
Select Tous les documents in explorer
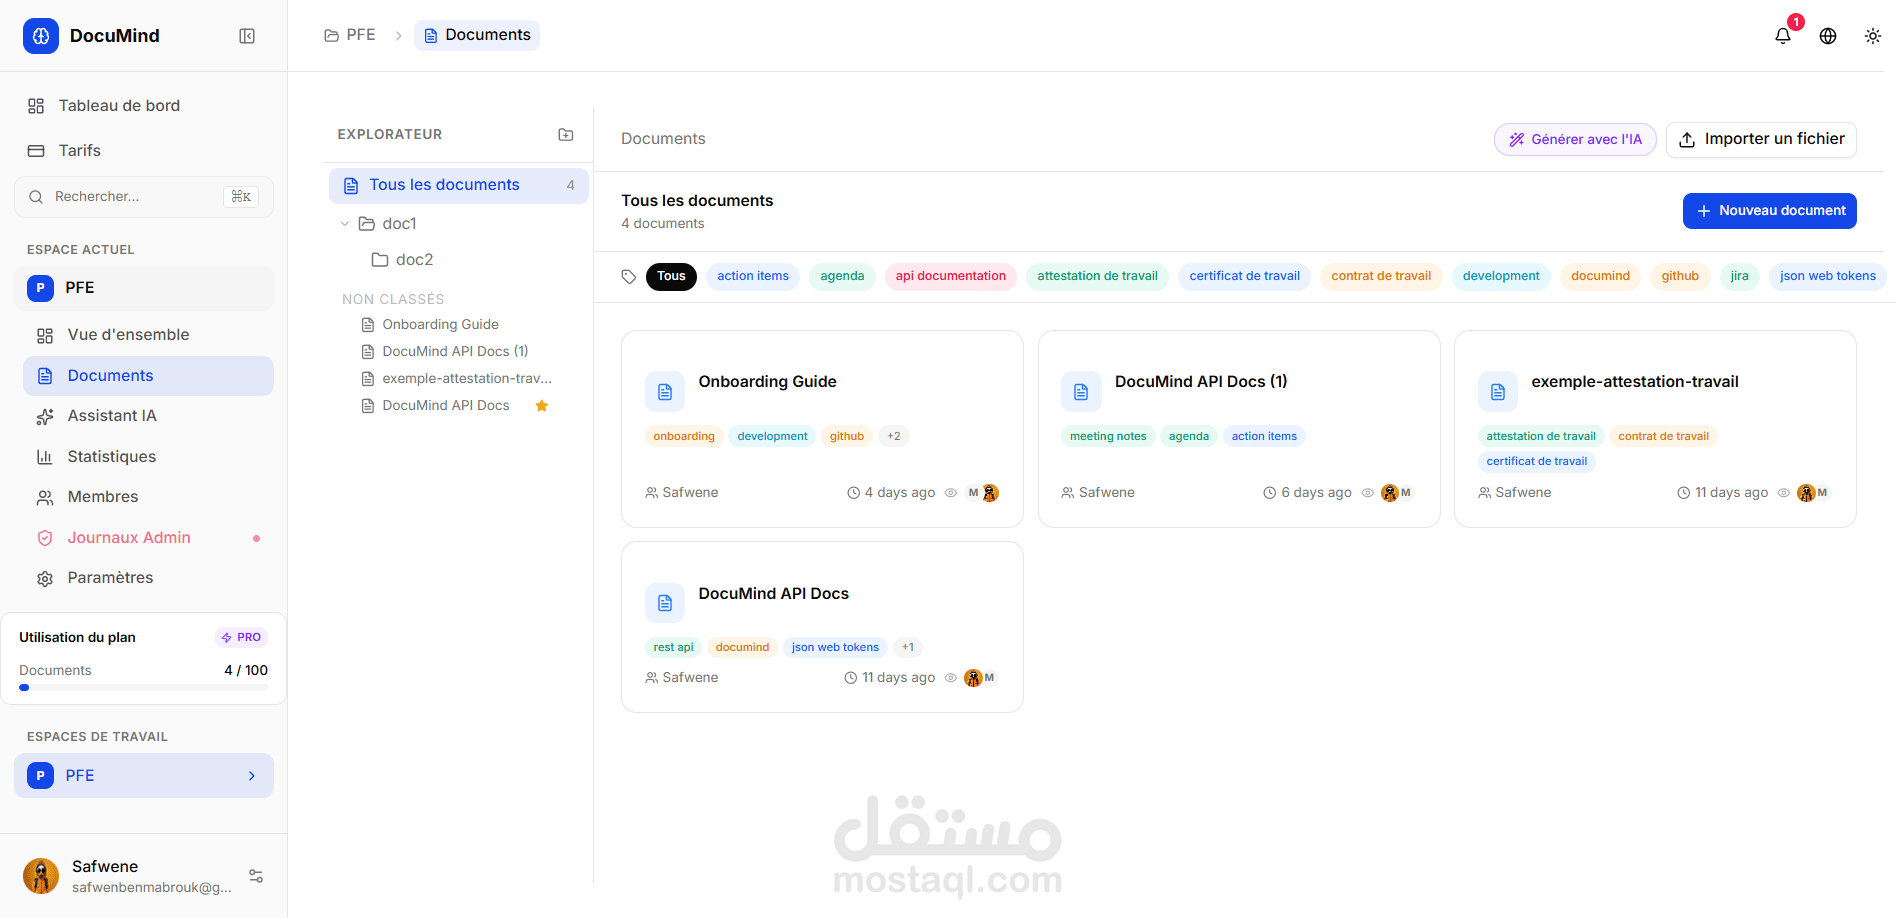(459, 186)
